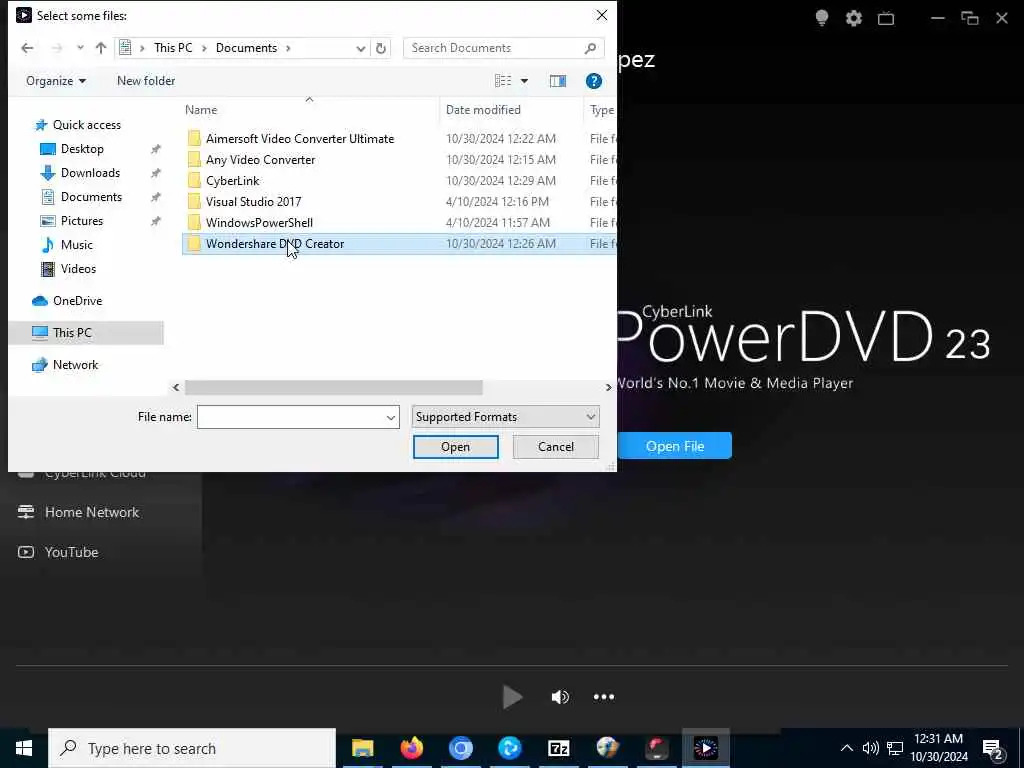The width and height of the screenshot is (1024, 768).
Task: Go up one folder level arrow
Action: click(101, 48)
